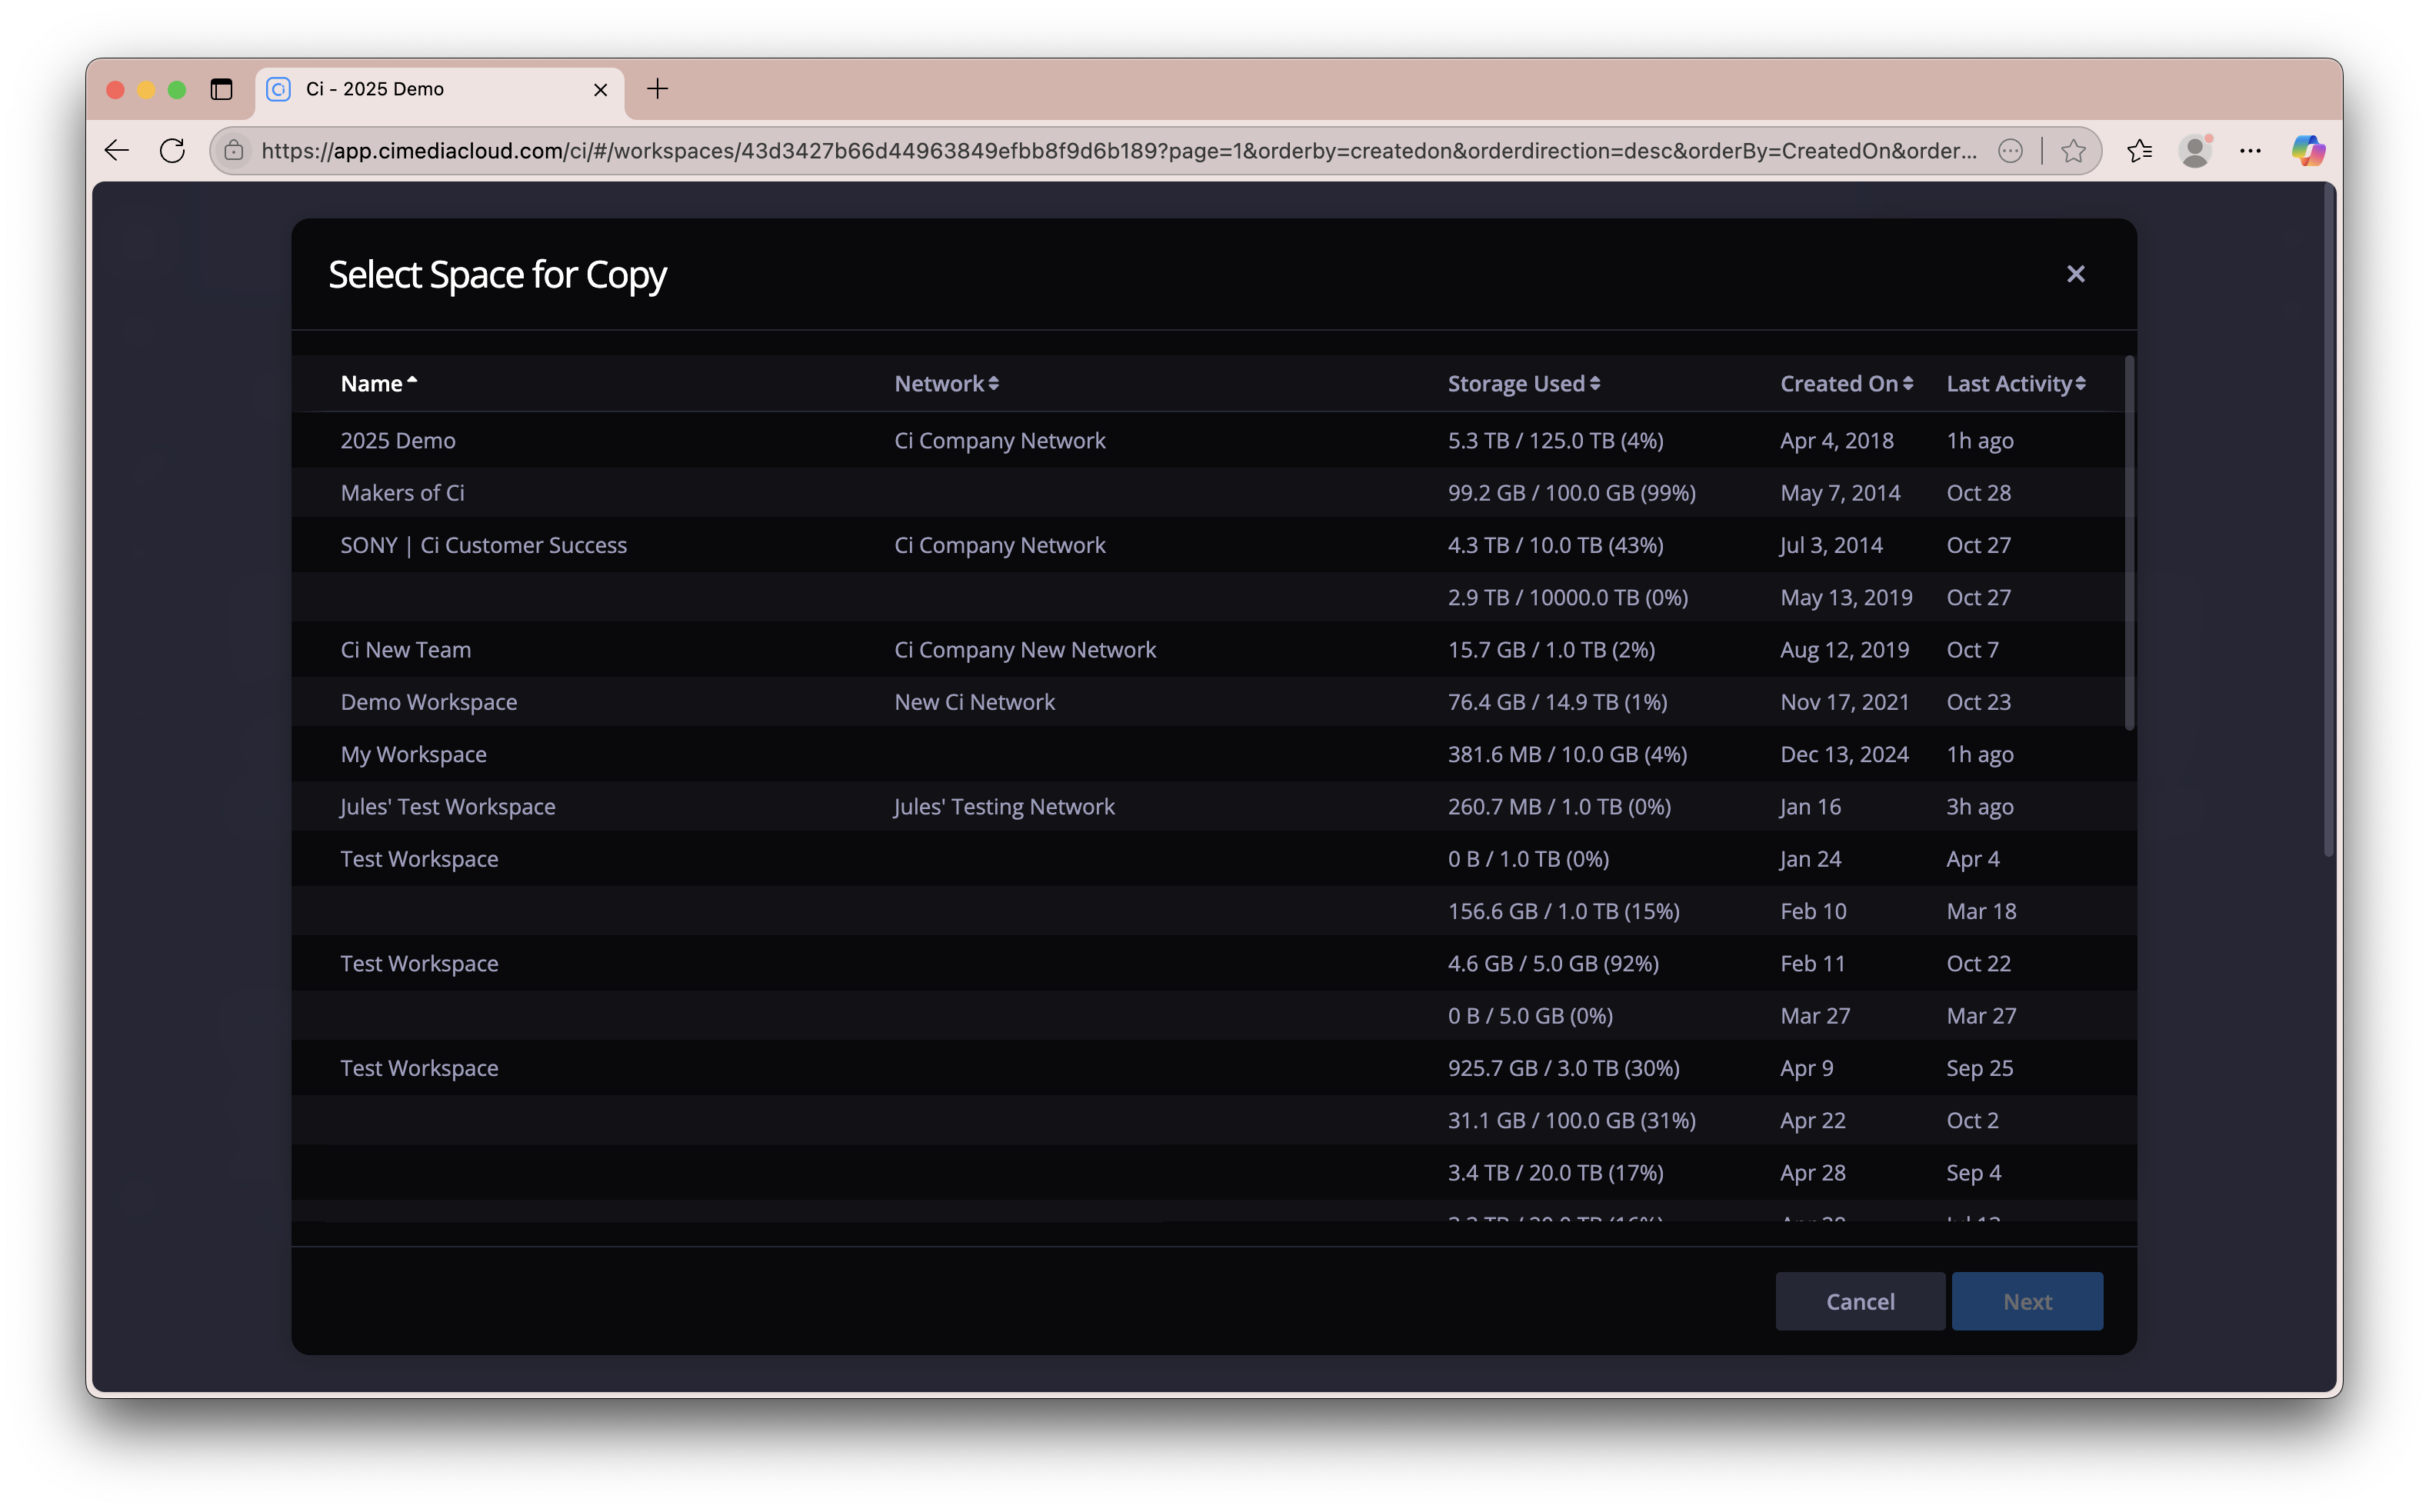Reload the page with the refresh icon
Viewport: 2429px width, 1512px height.
(x=172, y=151)
